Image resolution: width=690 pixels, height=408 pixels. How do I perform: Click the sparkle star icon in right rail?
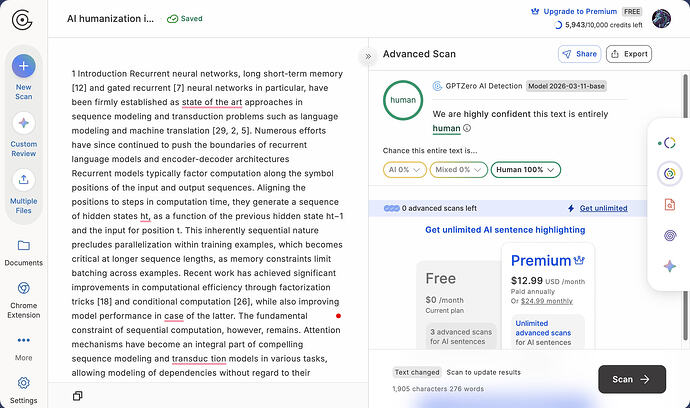point(669,266)
